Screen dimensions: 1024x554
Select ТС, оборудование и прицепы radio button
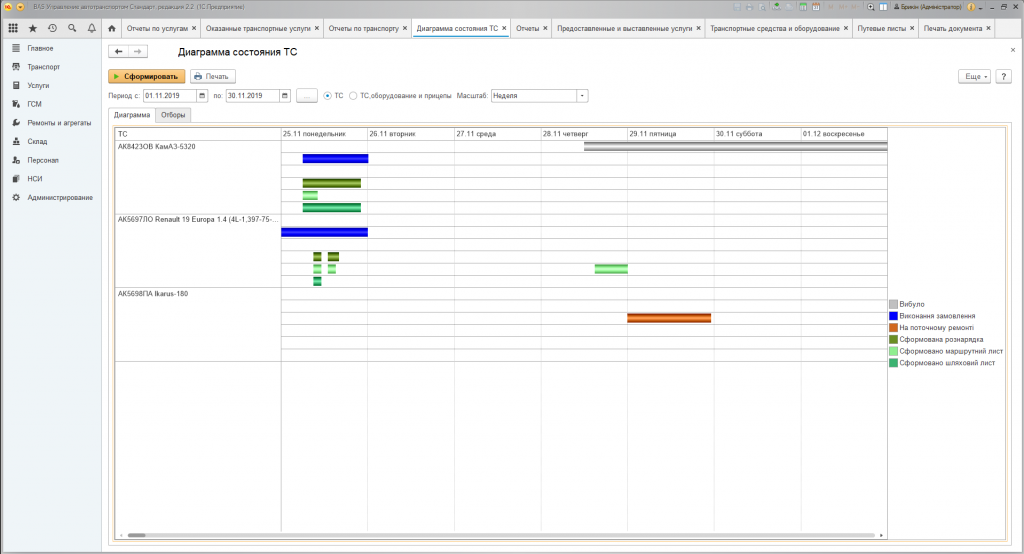pyautogui.click(x=353, y=95)
